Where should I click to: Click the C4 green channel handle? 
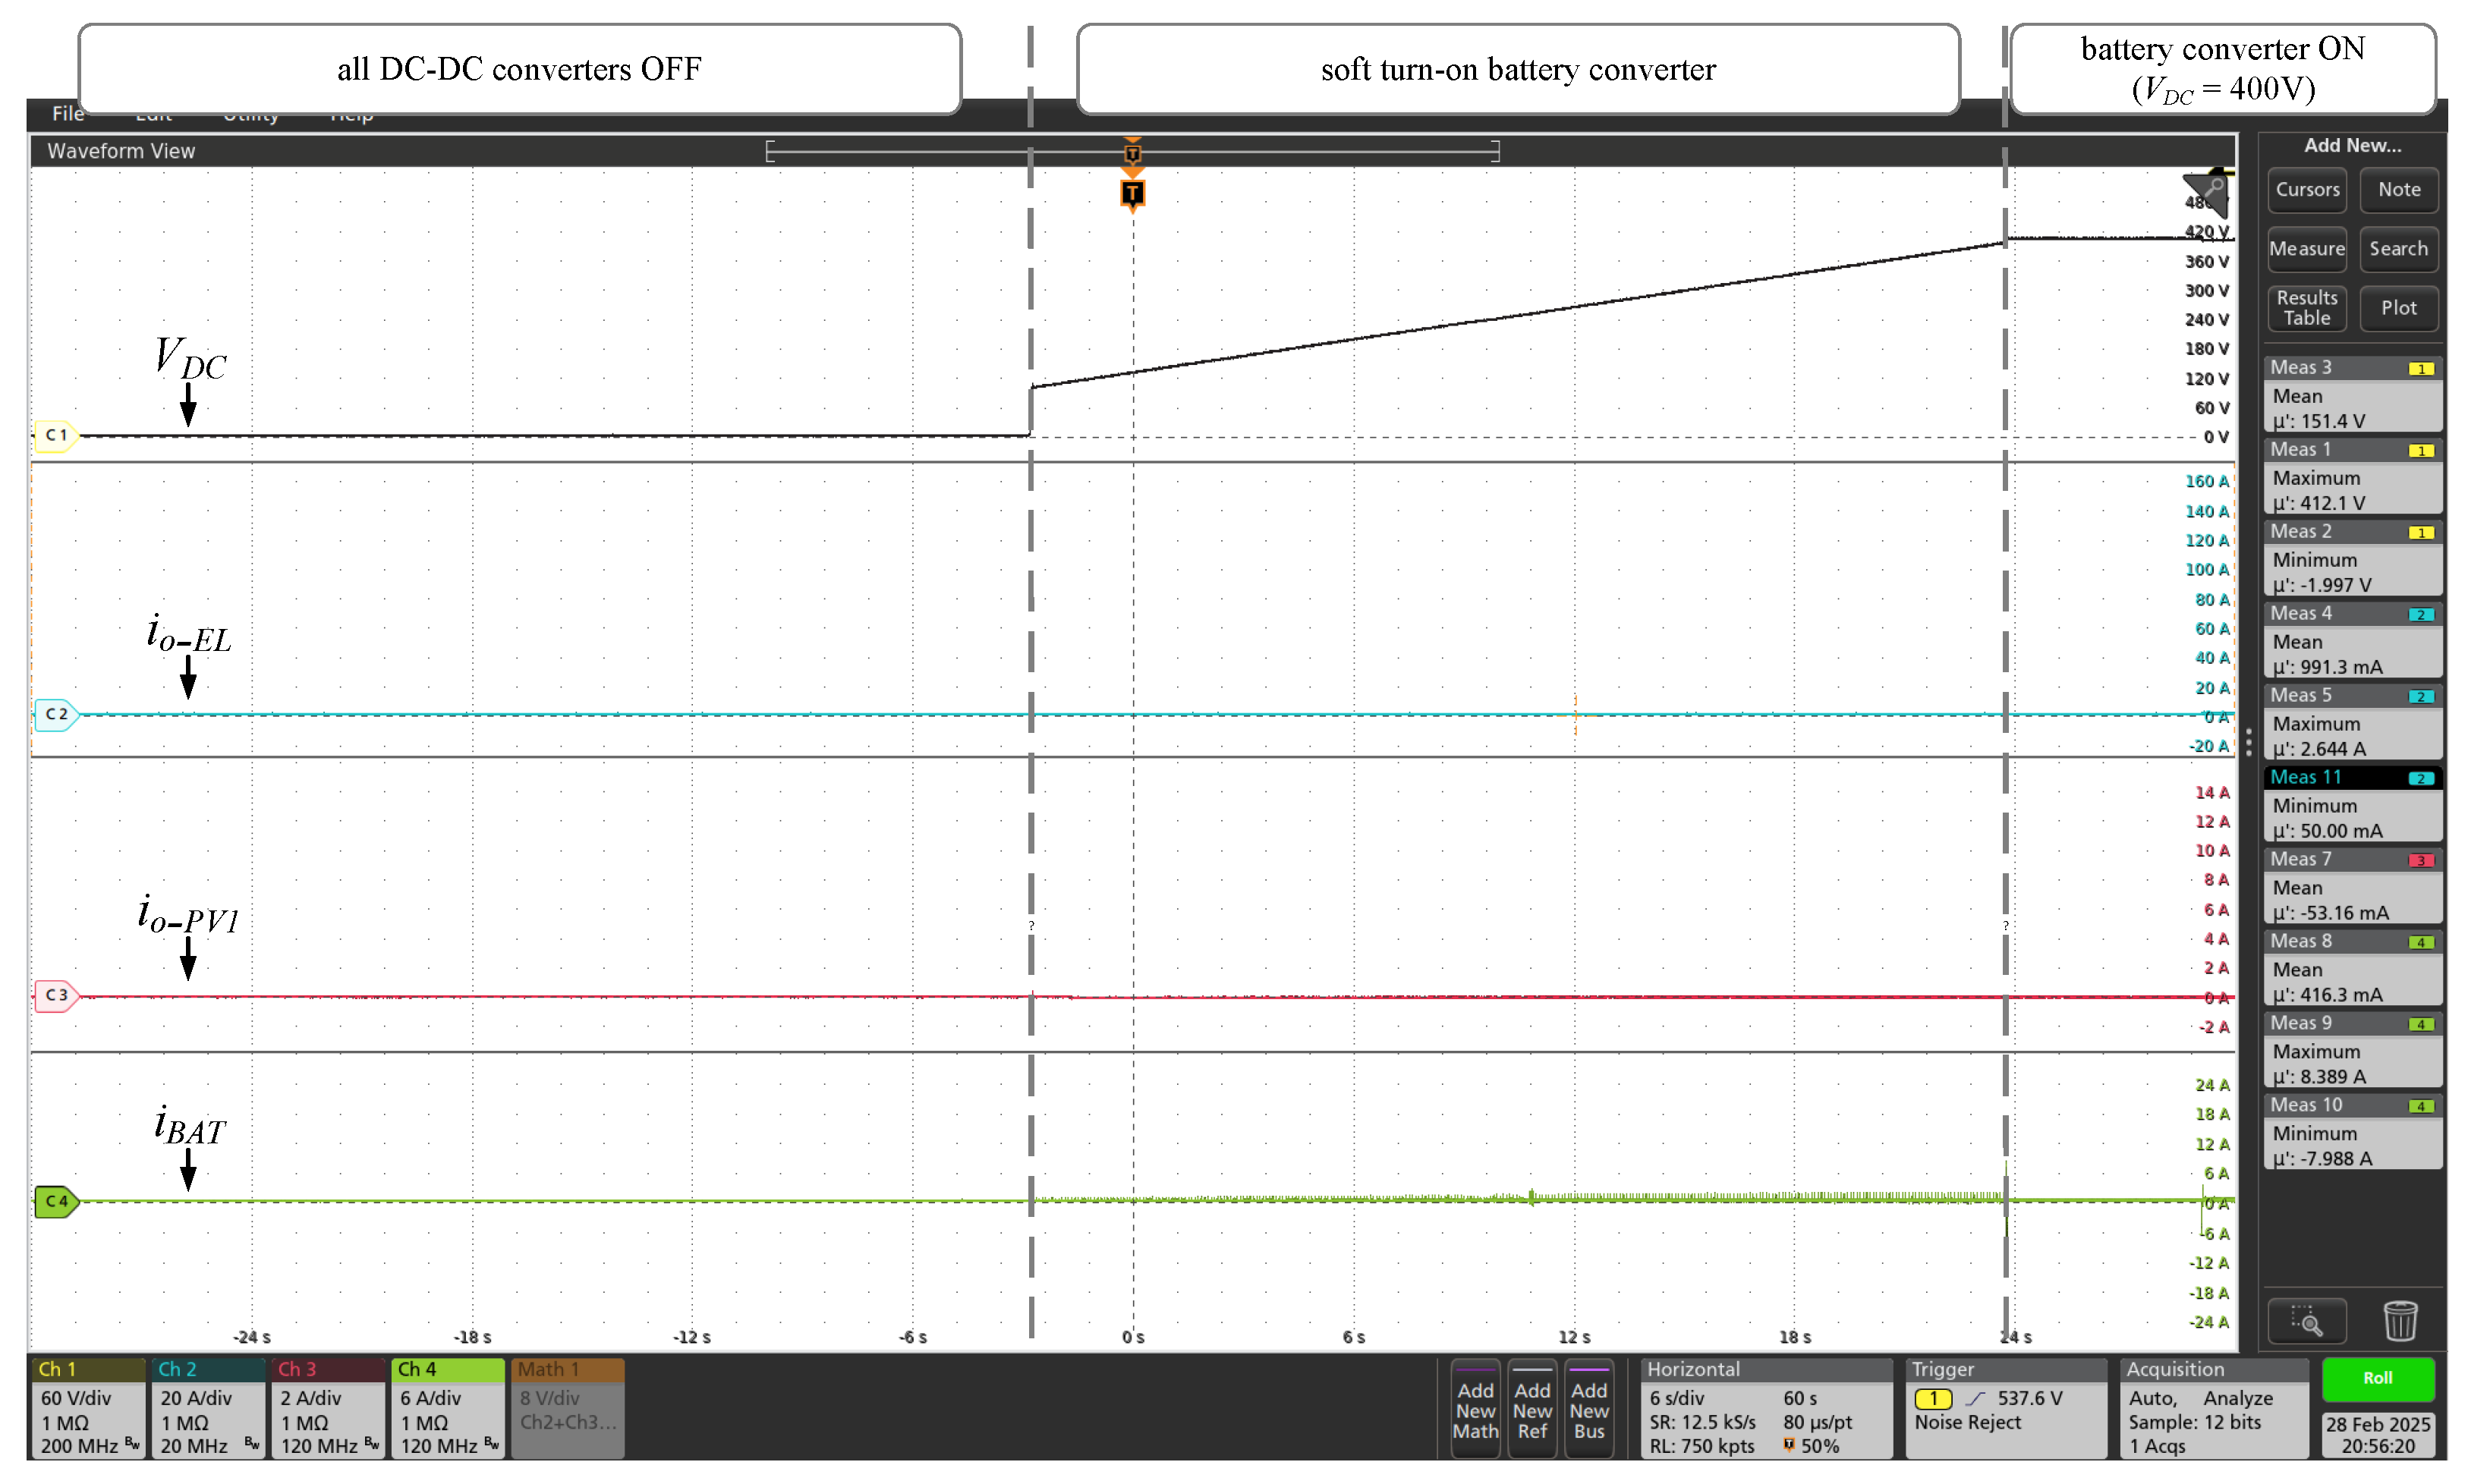click(x=56, y=1201)
